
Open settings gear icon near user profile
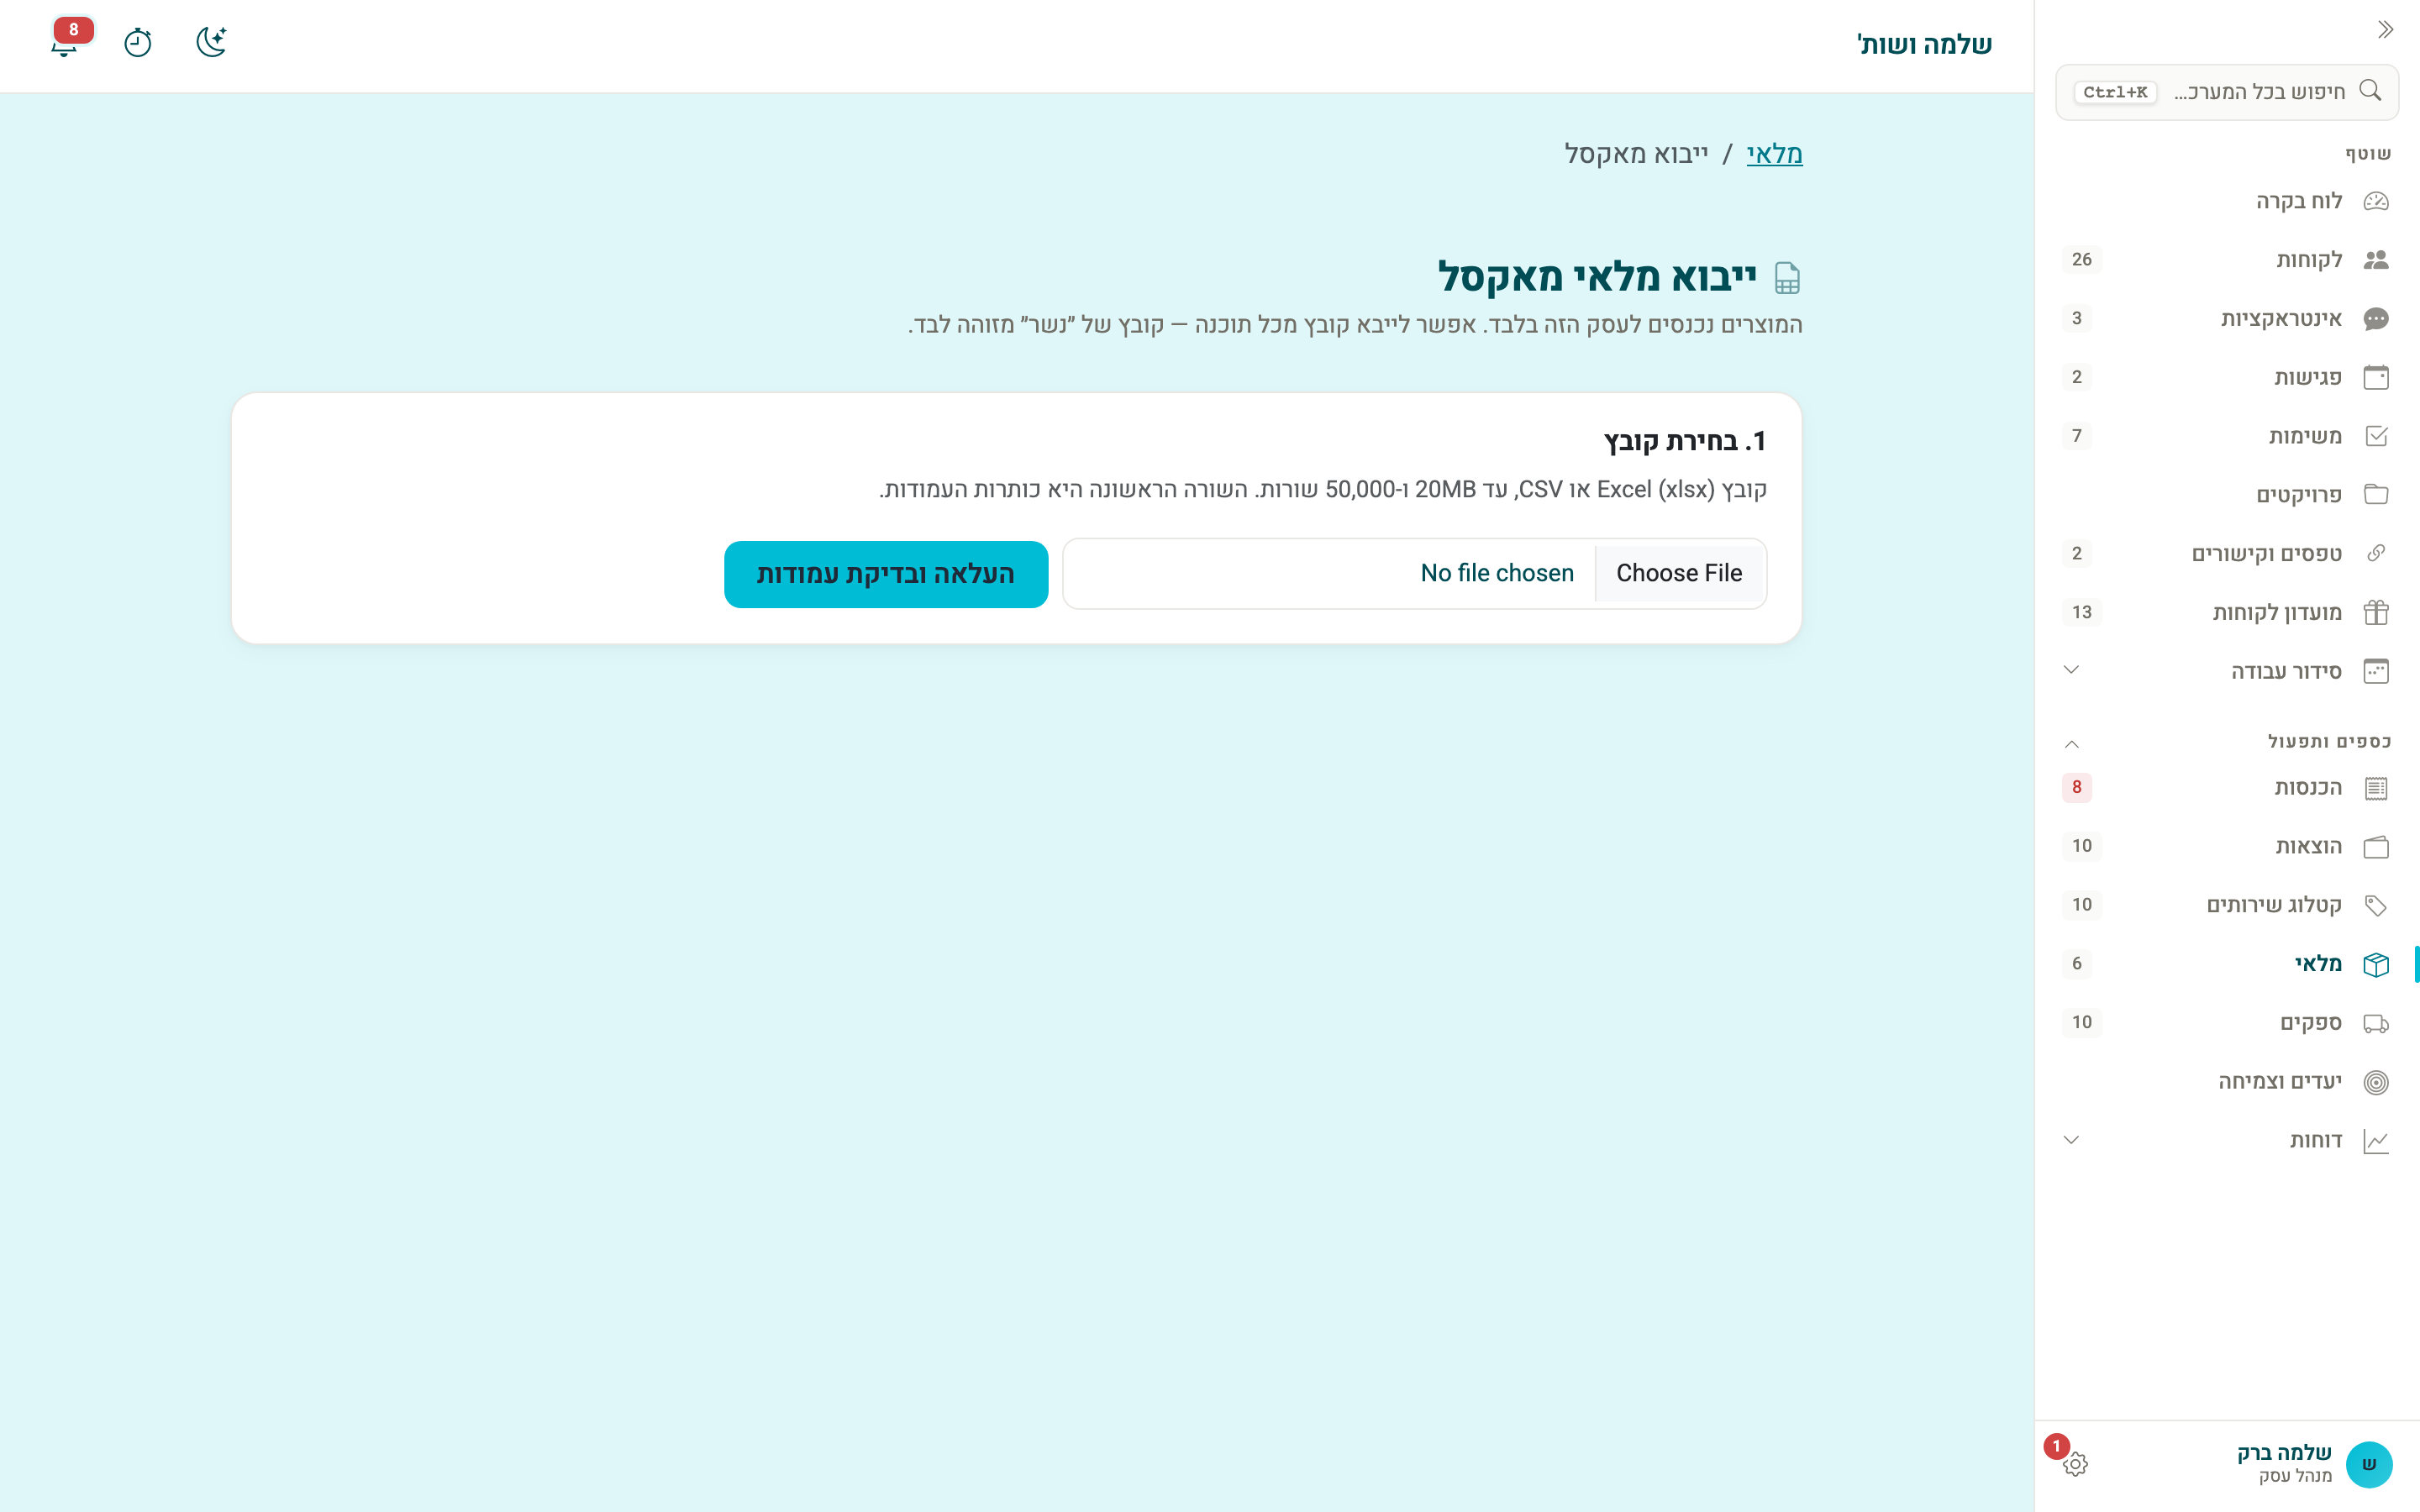click(x=2075, y=1464)
